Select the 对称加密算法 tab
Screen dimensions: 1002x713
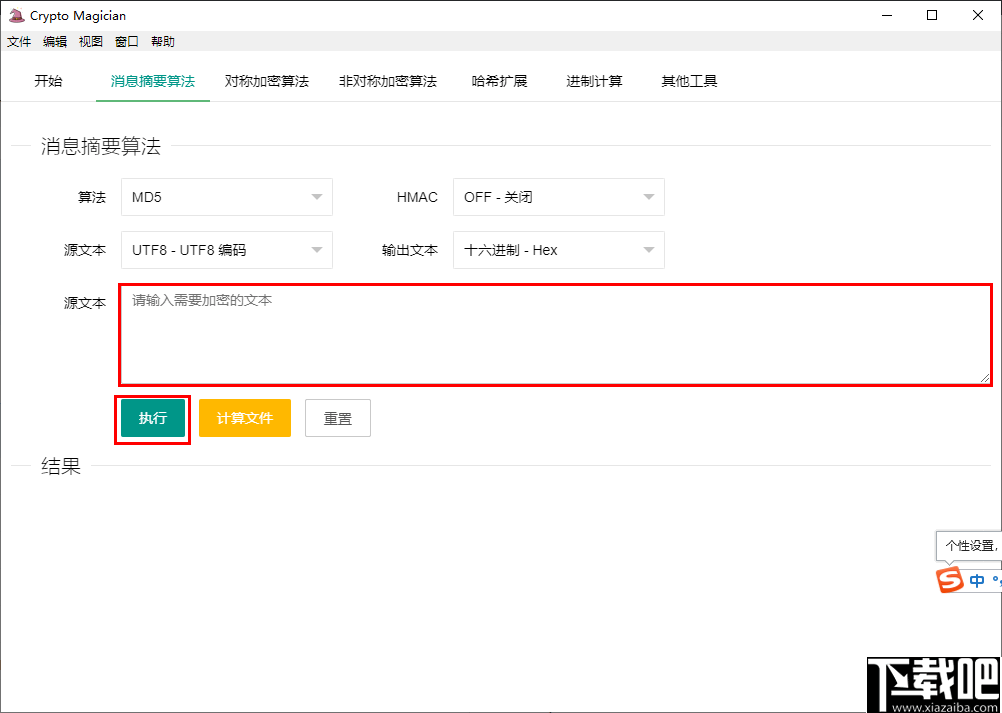[x=266, y=81]
